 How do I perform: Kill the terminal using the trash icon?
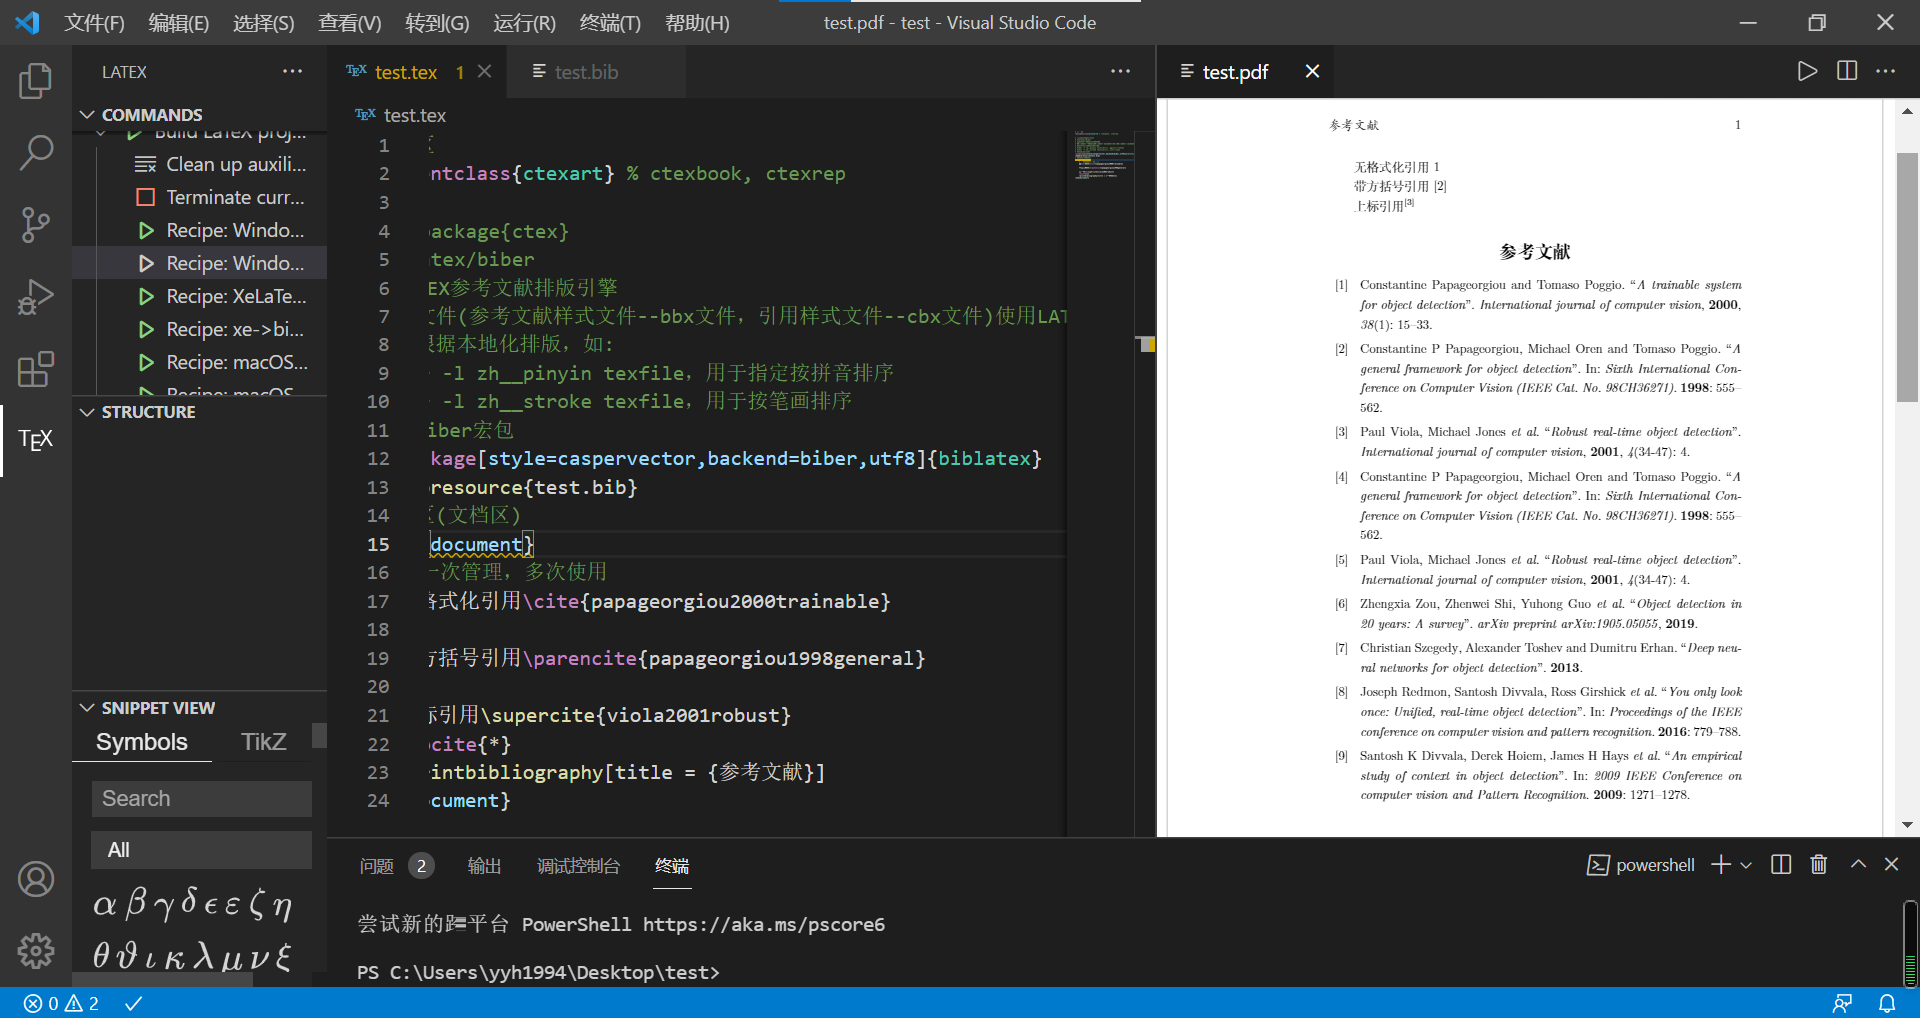[x=1818, y=864]
